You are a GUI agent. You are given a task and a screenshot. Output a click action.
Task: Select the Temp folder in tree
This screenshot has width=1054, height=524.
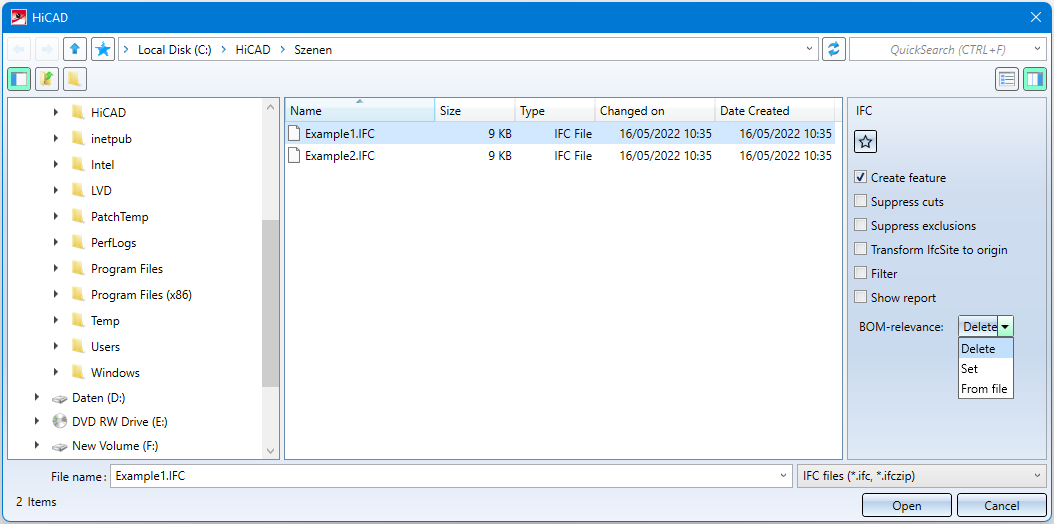pyautogui.click(x=105, y=320)
